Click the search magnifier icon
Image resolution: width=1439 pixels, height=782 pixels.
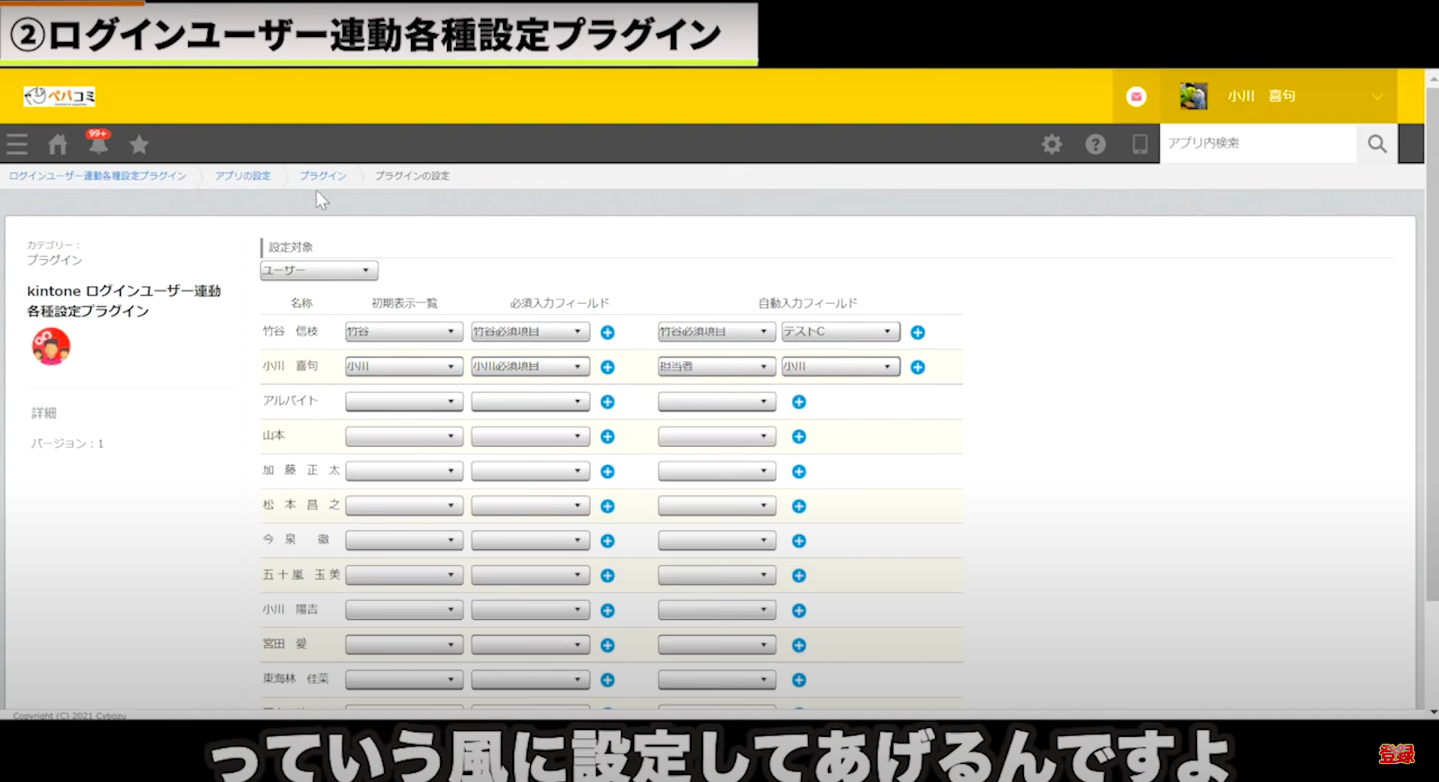click(x=1377, y=144)
